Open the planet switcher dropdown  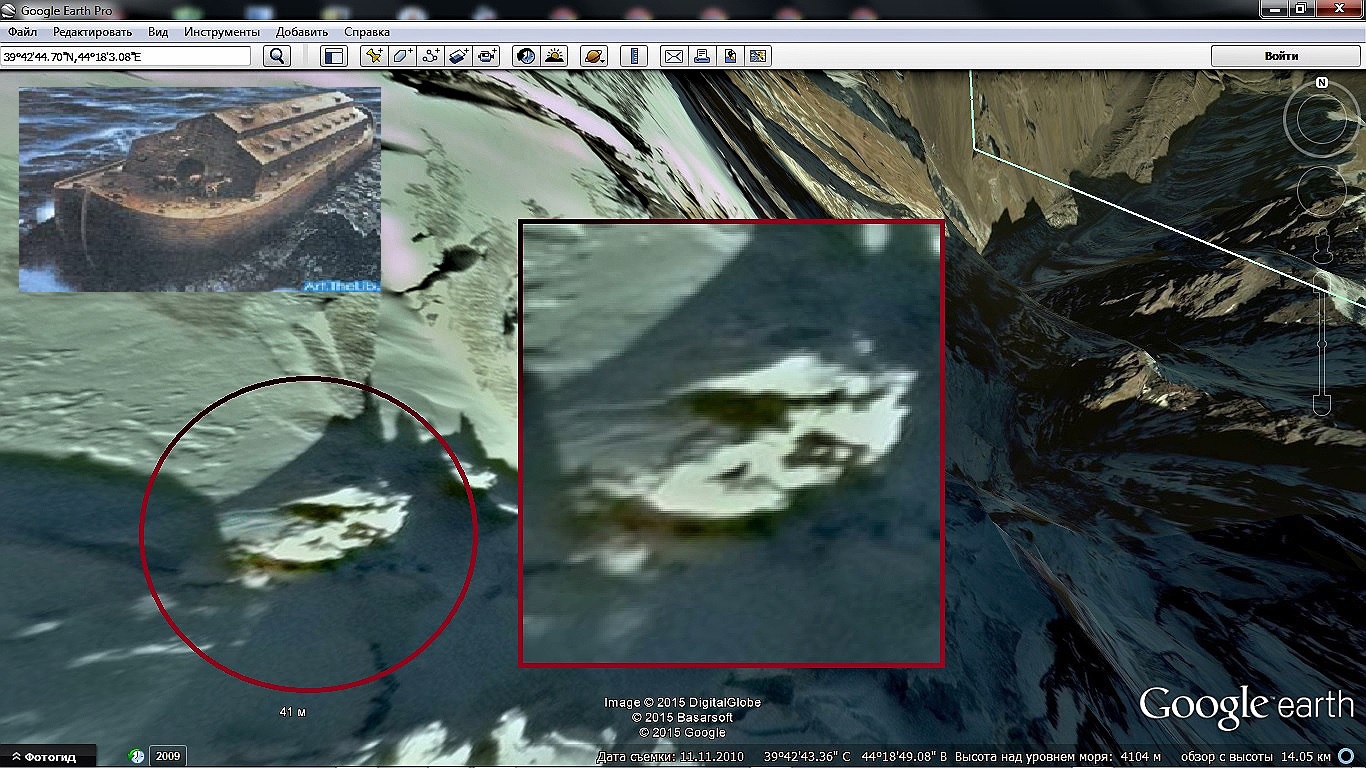point(593,56)
